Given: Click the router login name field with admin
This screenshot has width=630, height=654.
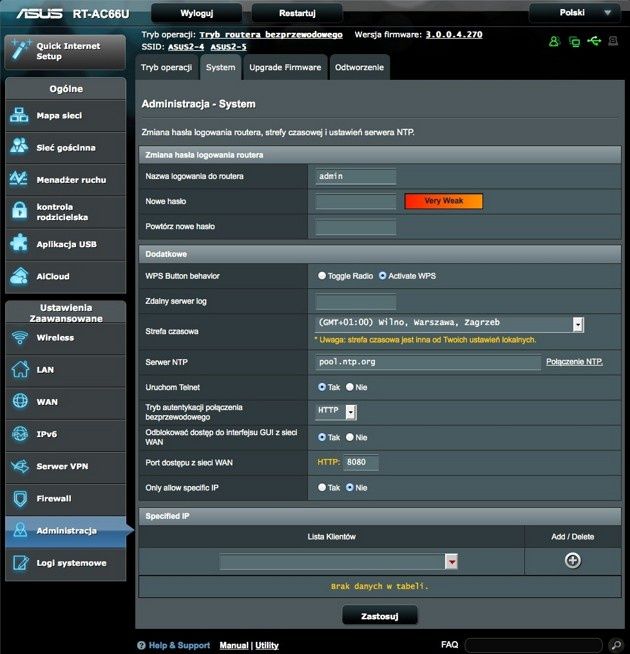Looking at the screenshot, I should click(355, 176).
